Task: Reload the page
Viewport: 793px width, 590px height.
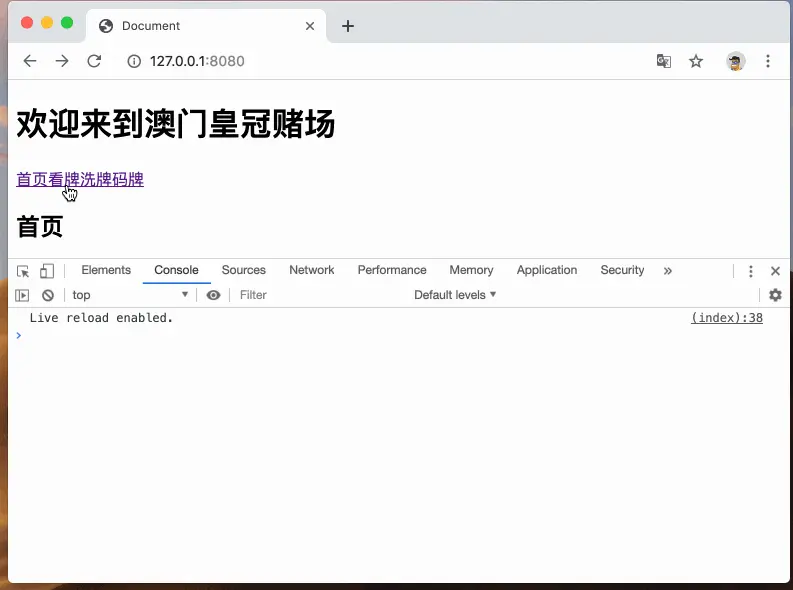Action: pos(94,61)
